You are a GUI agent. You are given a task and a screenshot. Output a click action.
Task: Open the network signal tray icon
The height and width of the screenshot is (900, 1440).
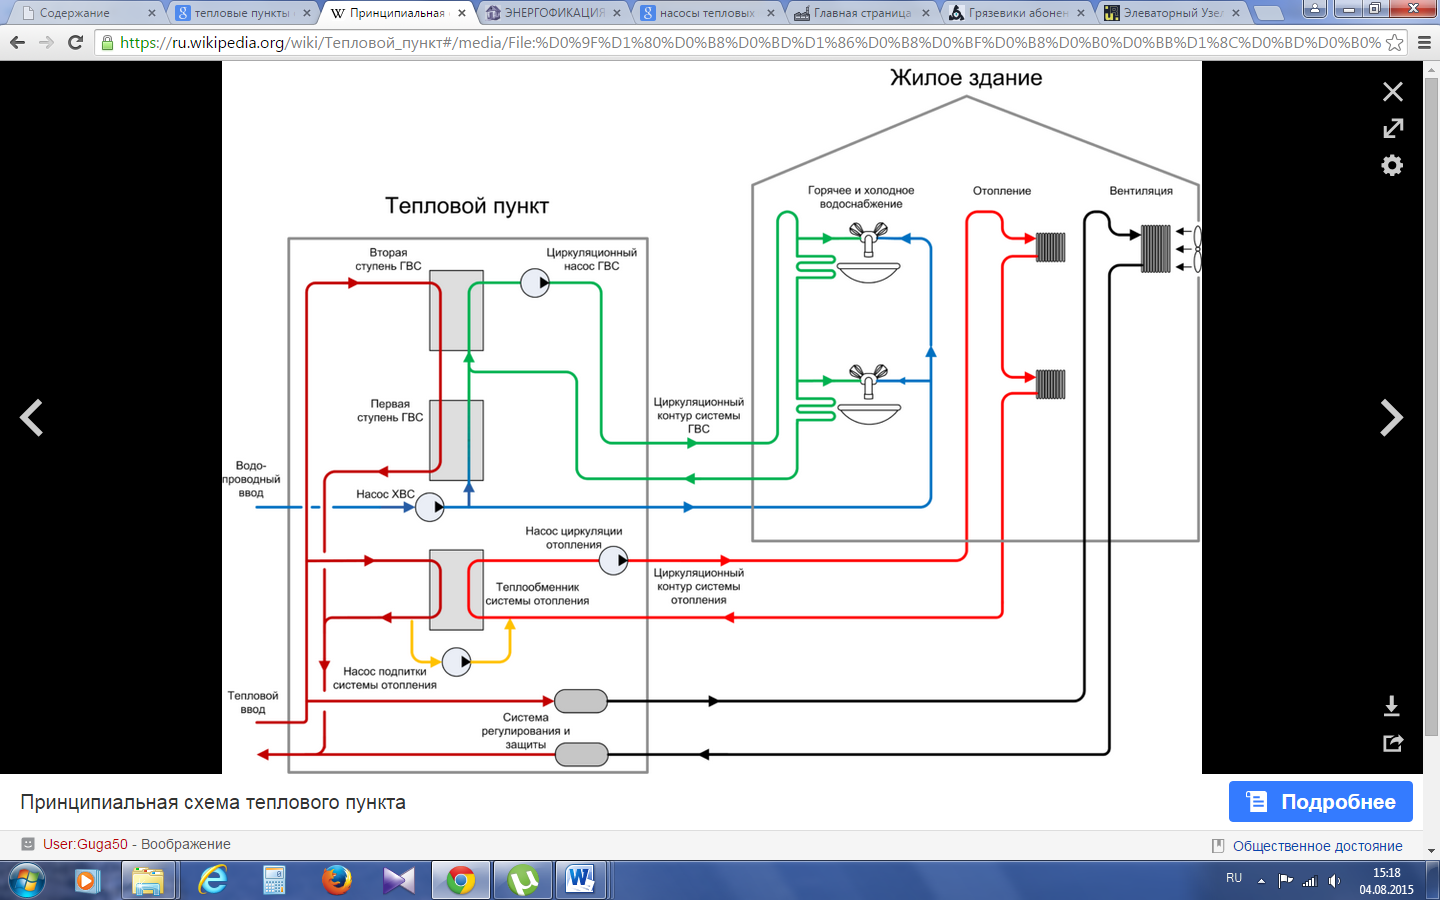tap(1310, 881)
